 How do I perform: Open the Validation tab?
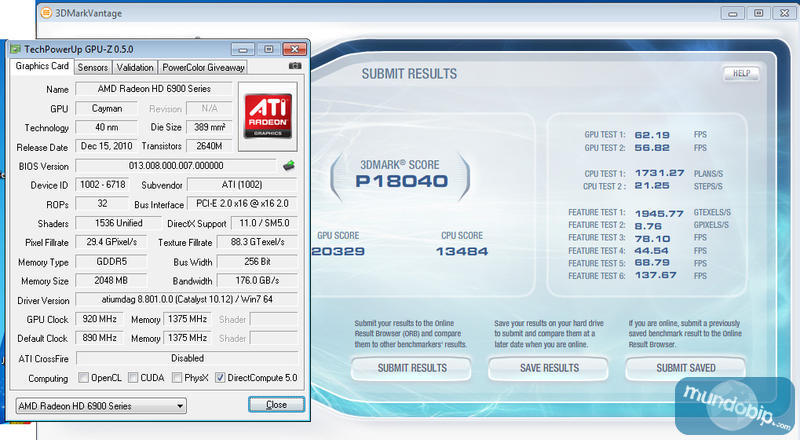click(x=135, y=67)
